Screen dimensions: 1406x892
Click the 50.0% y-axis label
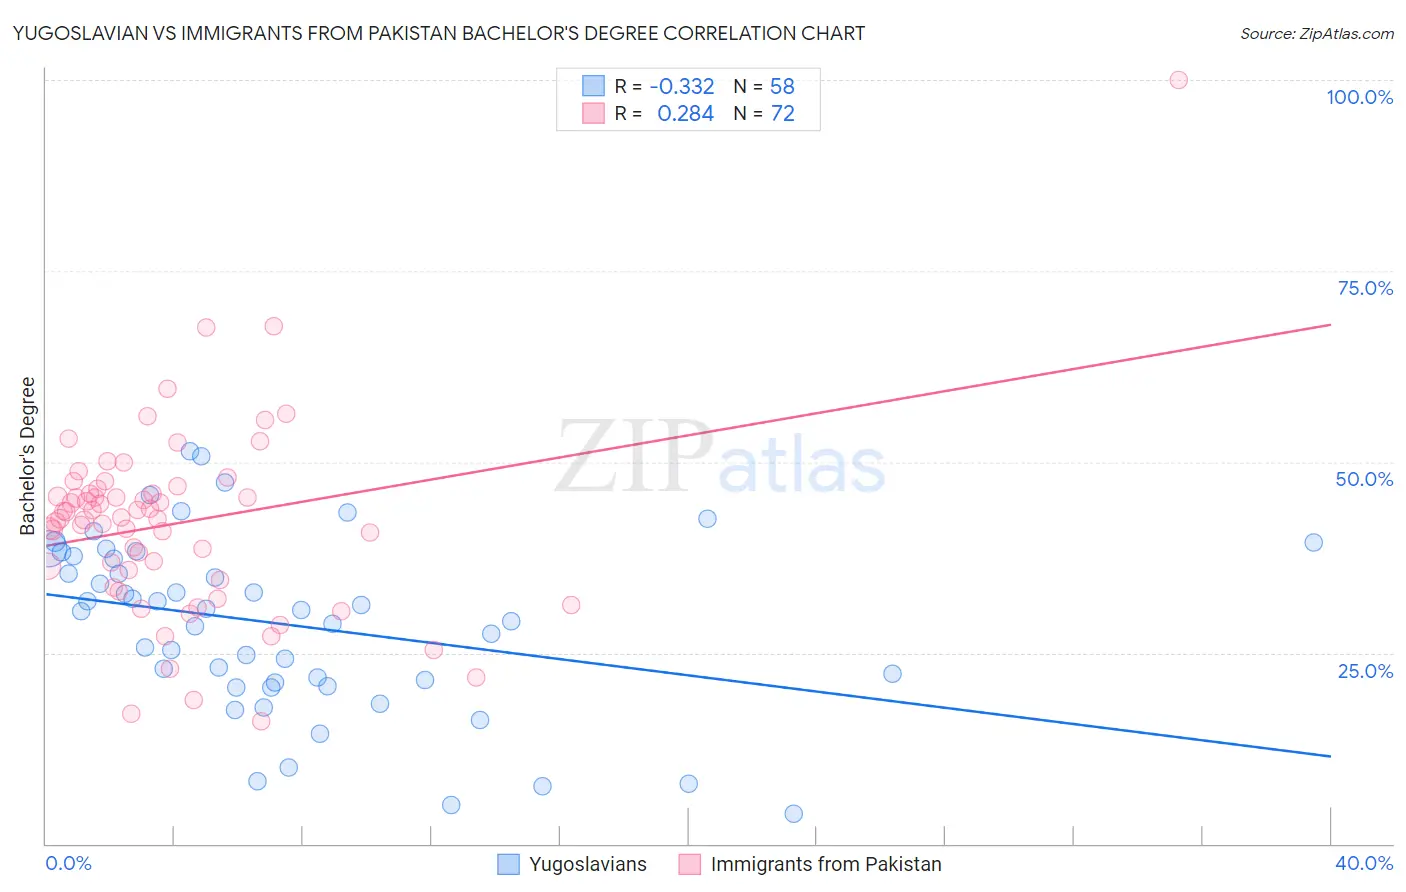(1365, 479)
